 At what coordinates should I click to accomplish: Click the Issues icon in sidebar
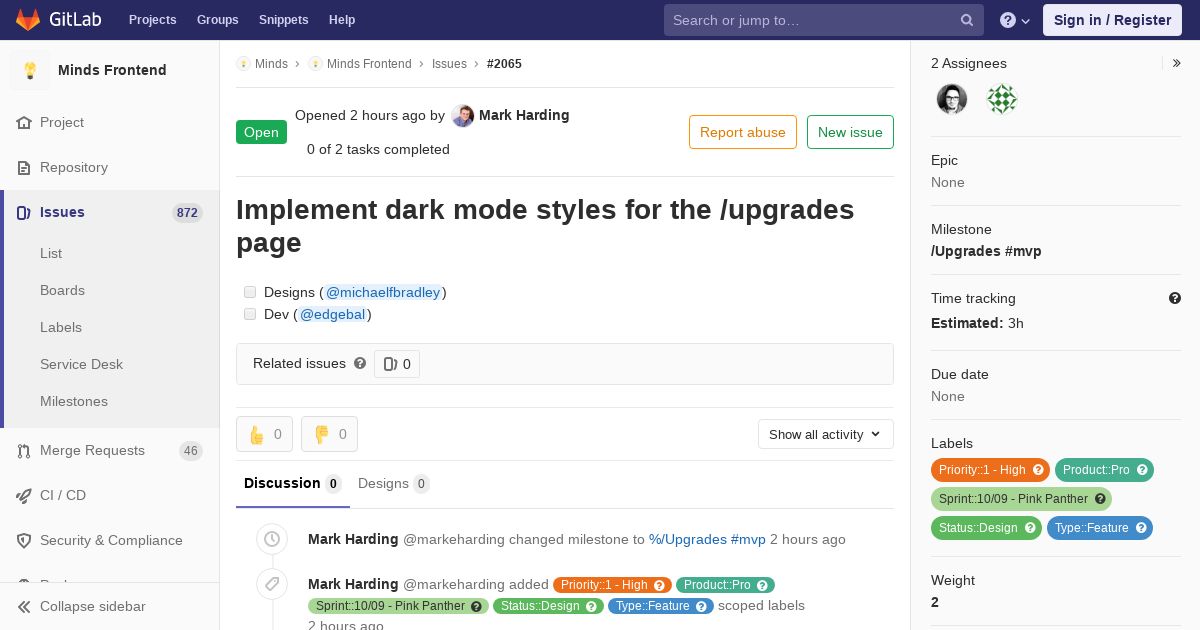point(24,213)
